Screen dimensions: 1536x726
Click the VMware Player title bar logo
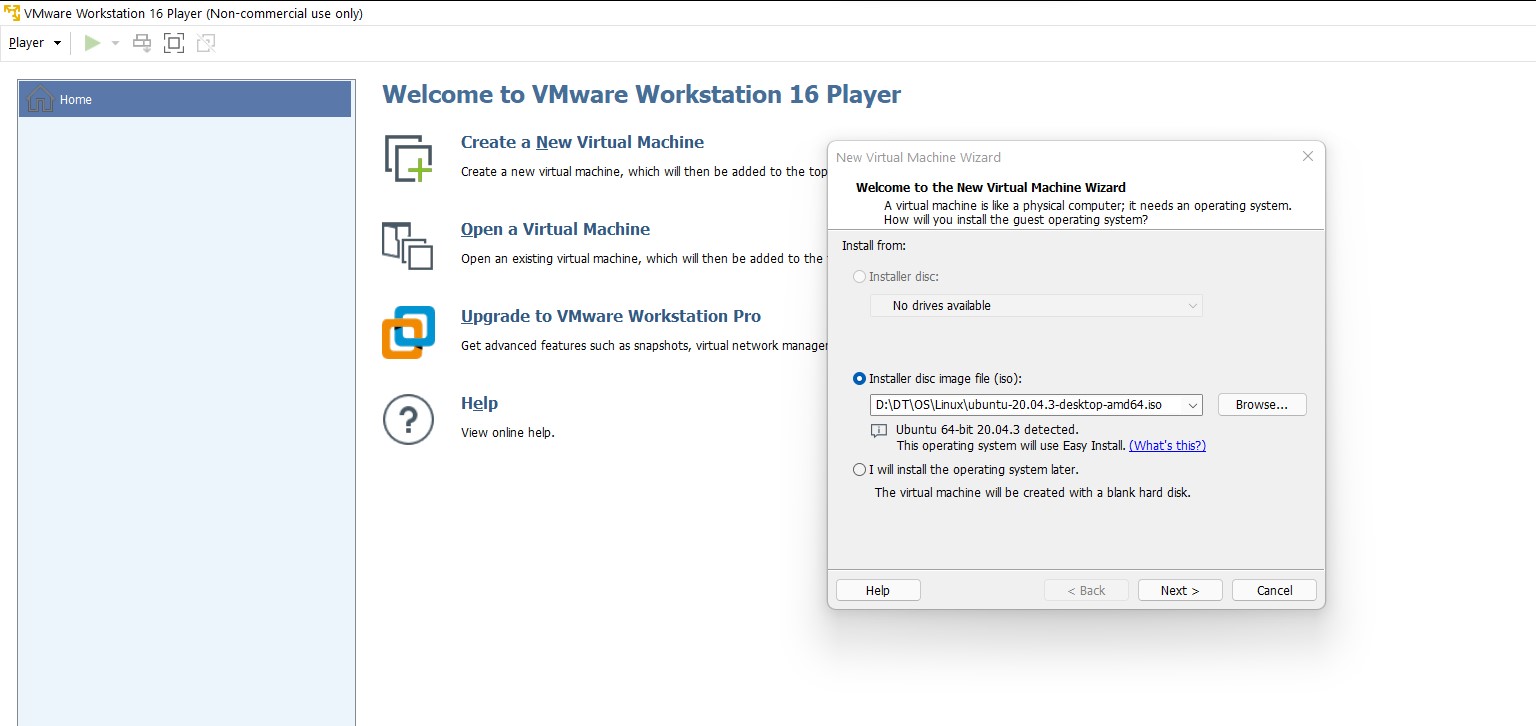point(12,13)
